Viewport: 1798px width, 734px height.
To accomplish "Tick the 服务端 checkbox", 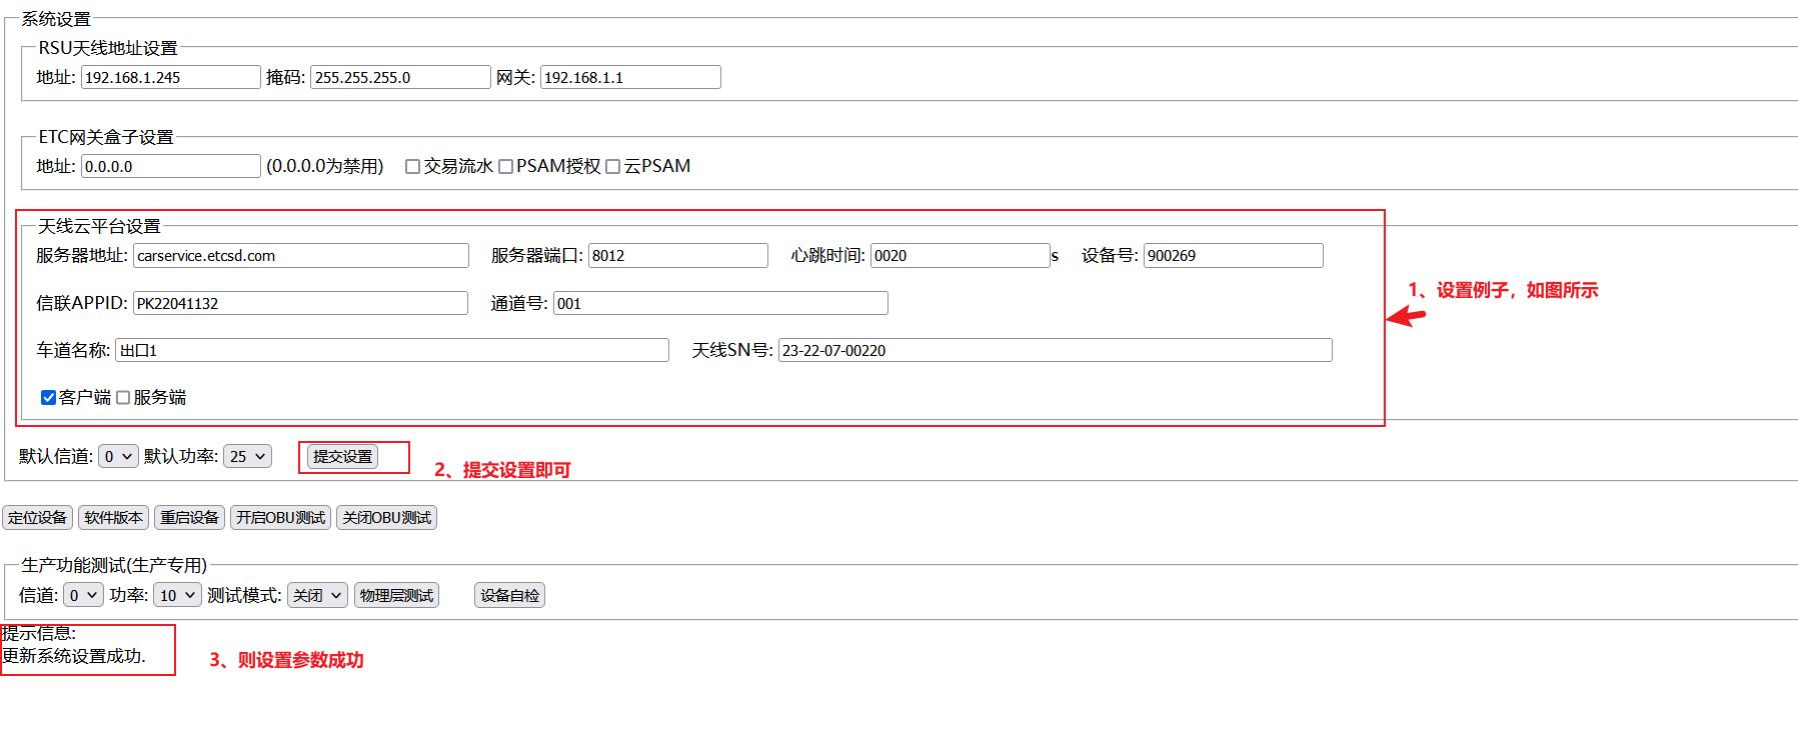I will 123,398.
